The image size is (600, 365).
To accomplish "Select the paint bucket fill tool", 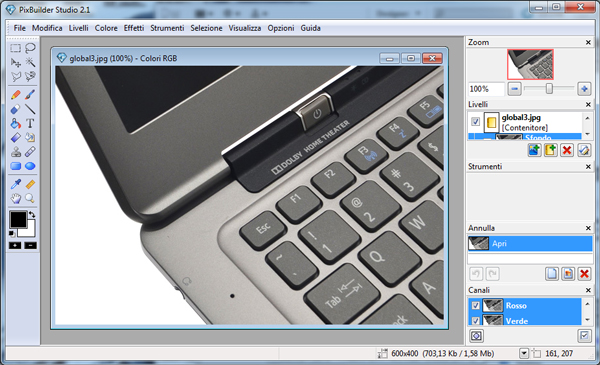I will pos(15,123).
